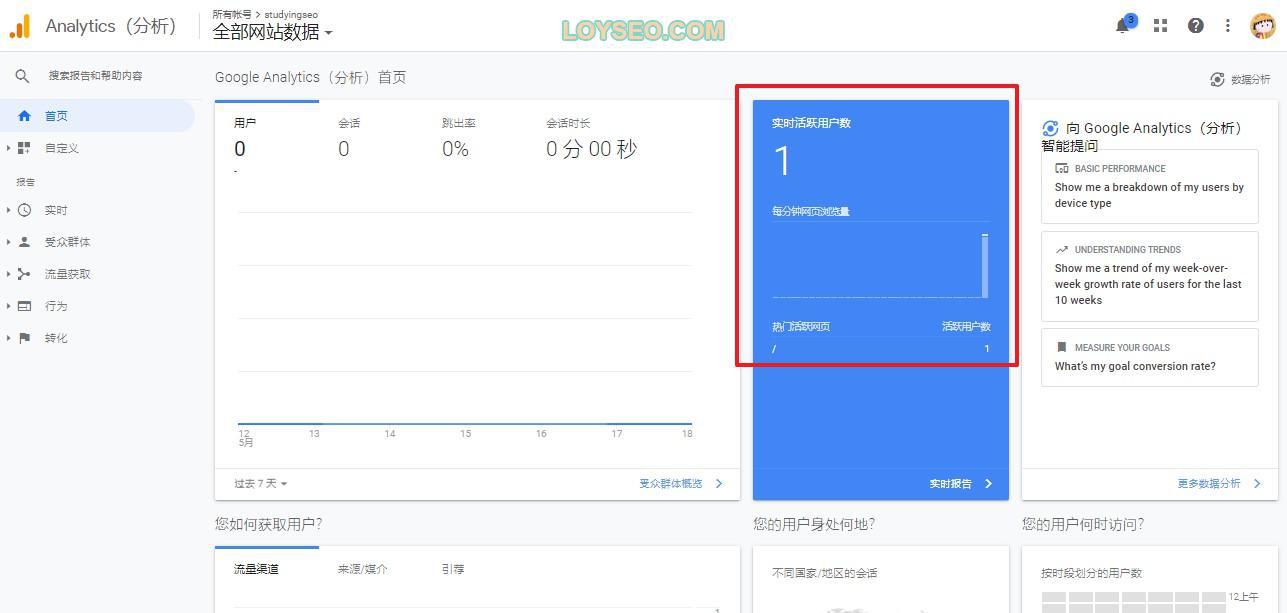
Task: Click the 您如何获取用户? heading
Action: tap(268, 524)
